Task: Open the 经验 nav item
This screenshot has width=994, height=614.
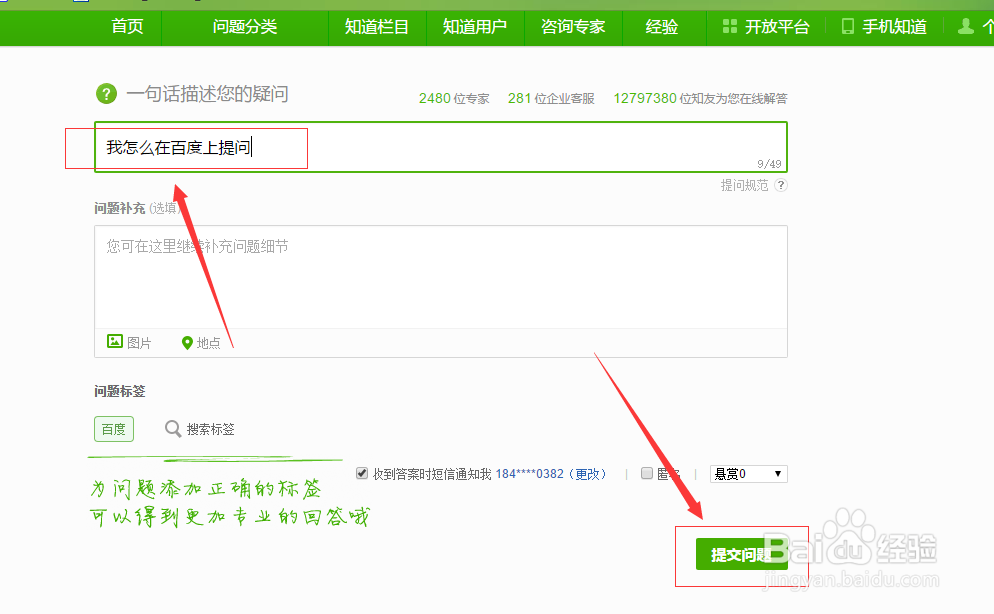Action: (x=662, y=27)
